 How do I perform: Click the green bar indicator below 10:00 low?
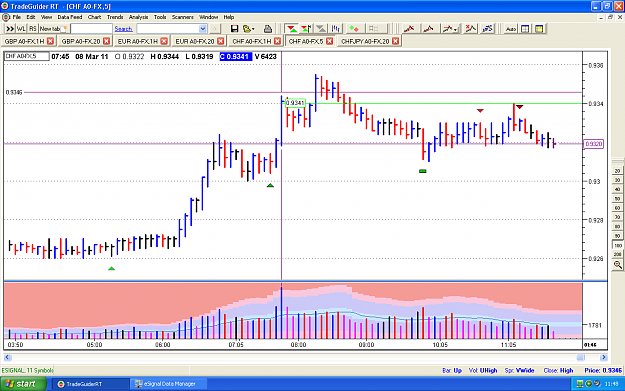(x=423, y=171)
